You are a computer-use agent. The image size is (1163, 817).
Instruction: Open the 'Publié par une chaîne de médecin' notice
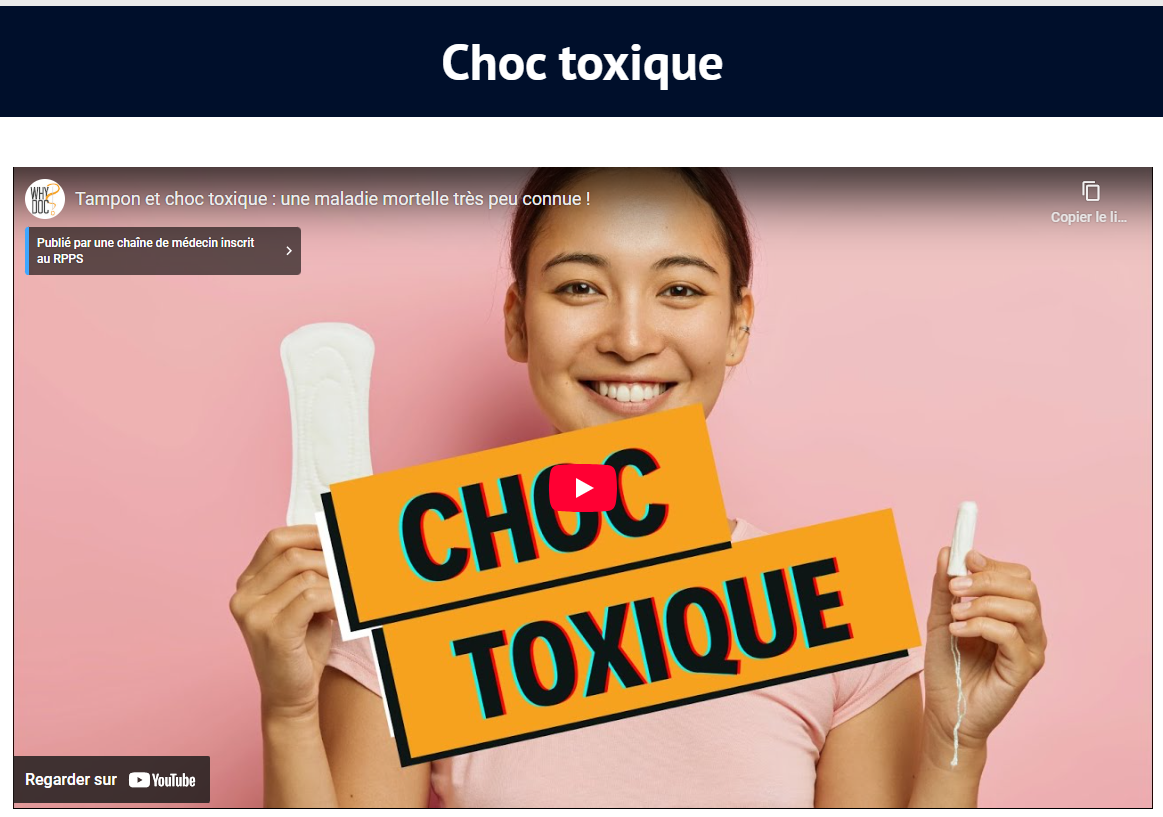(x=163, y=251)
